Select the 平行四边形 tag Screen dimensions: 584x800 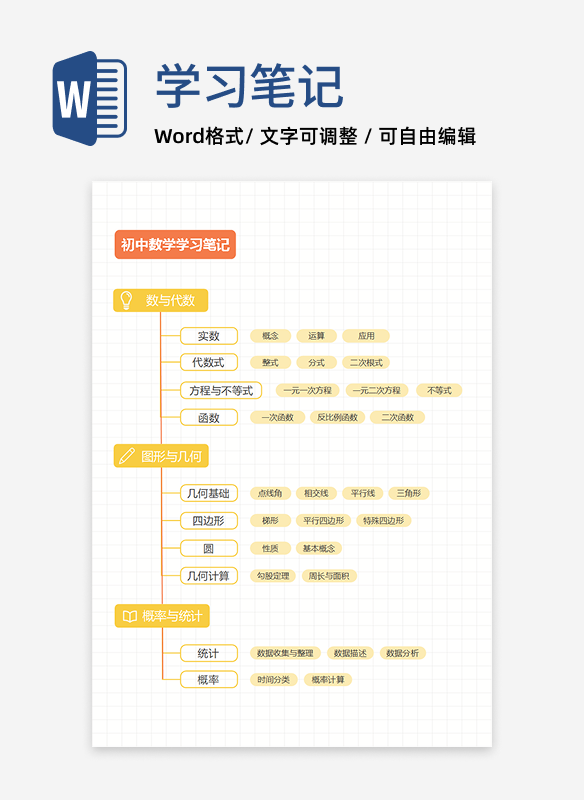[323, 521]
